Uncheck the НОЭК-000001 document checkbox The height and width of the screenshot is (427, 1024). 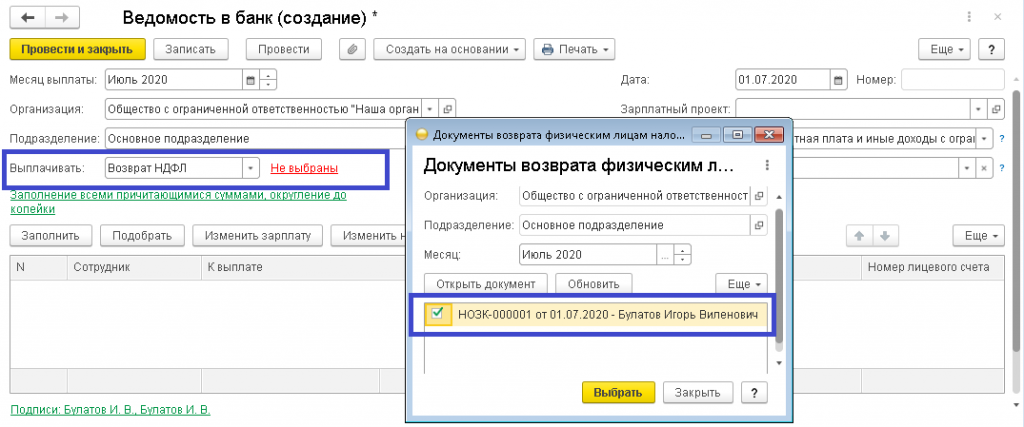(x=438, y=314)
